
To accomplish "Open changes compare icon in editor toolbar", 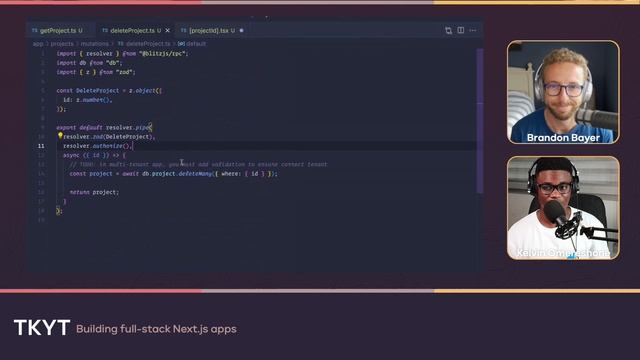I will tap(449, 31).
